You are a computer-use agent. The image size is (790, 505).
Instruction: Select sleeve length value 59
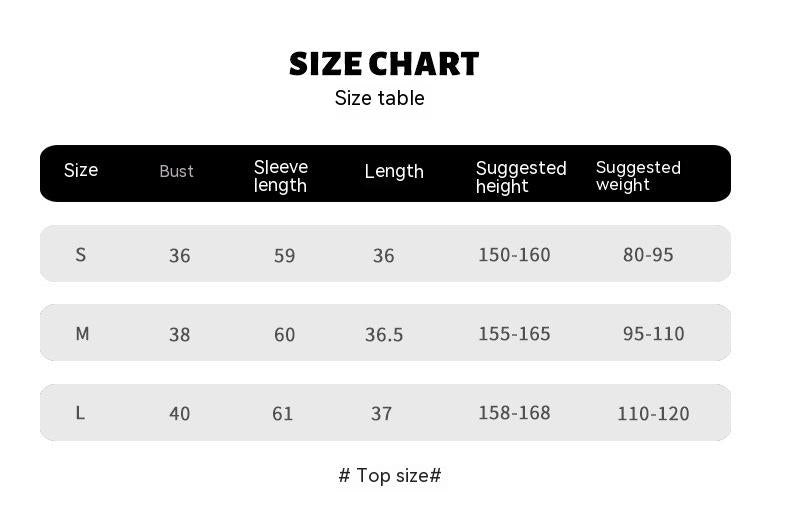284,255
